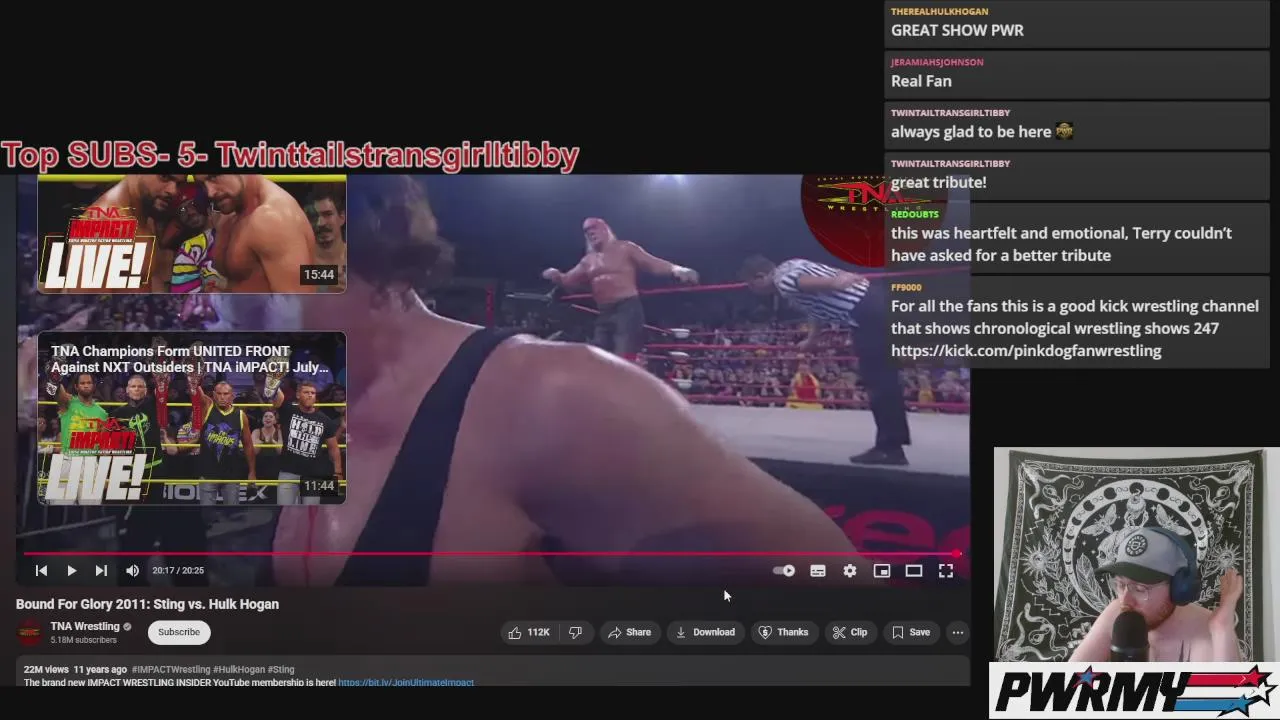Toggle the autoplay switch in player

pos(784,570)
